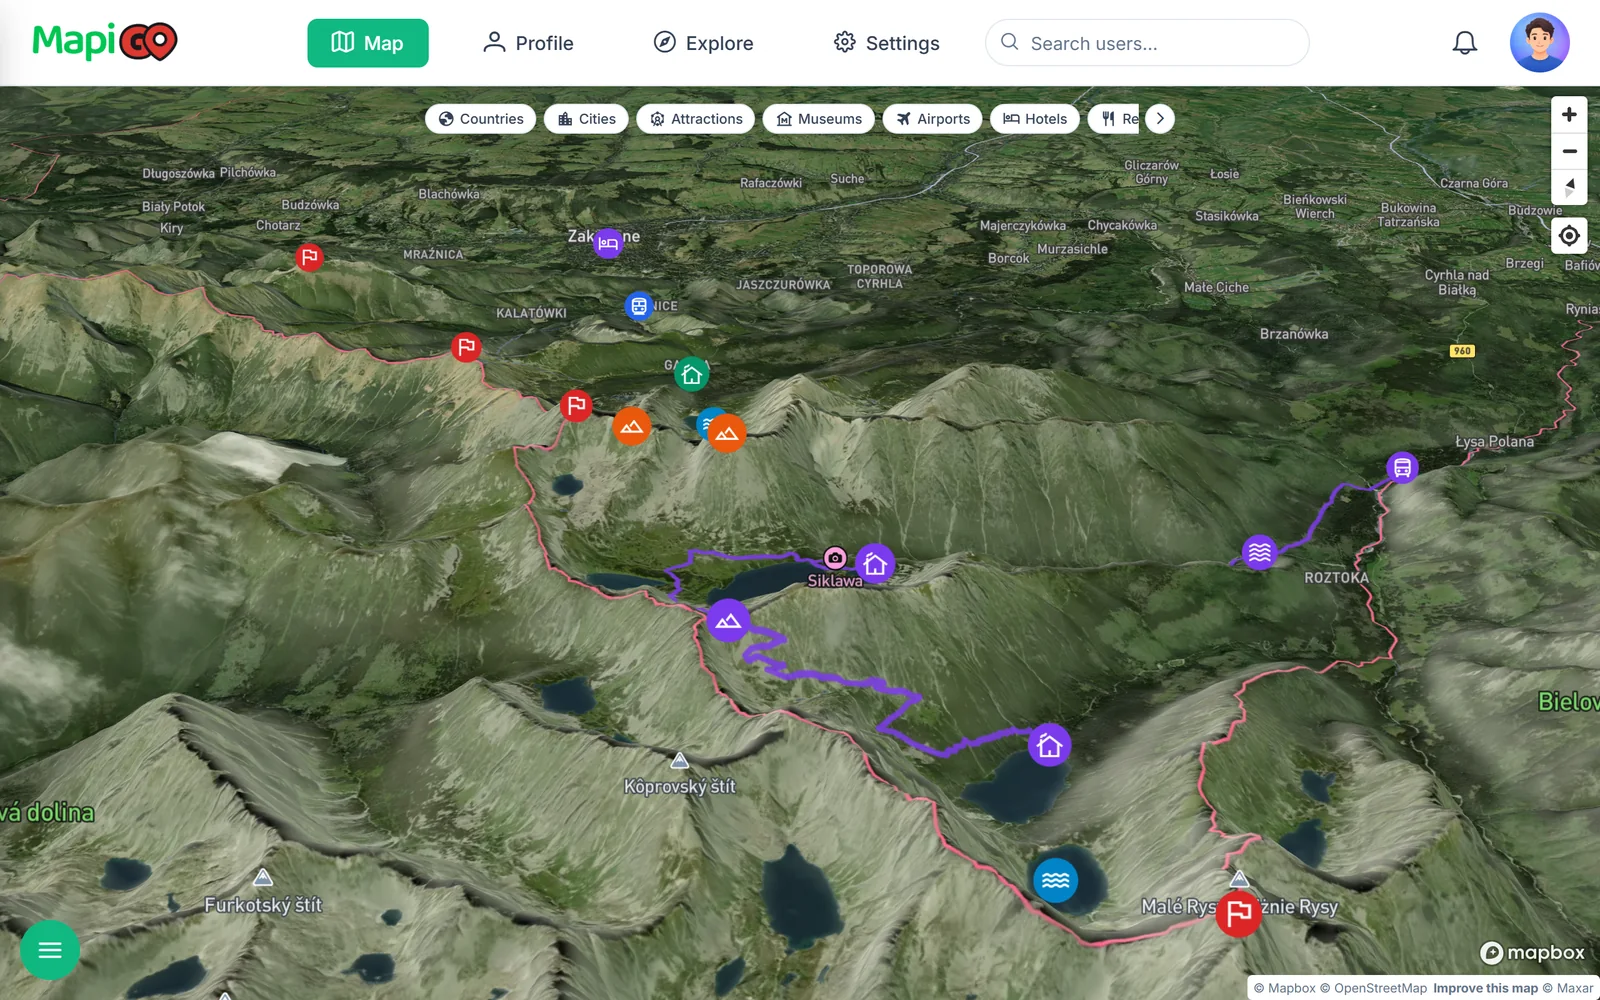Select the purple house marker by the lake
This screenshot has width=1600, height=1000.
1049,746
